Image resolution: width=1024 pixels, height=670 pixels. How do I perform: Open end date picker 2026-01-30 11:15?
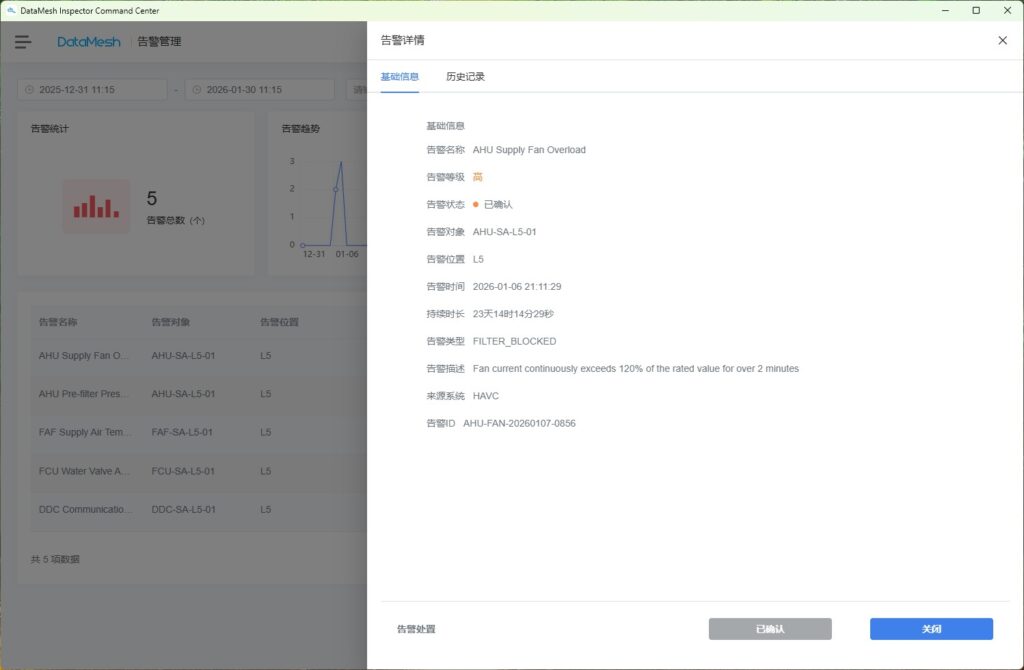tap(260, 90)
